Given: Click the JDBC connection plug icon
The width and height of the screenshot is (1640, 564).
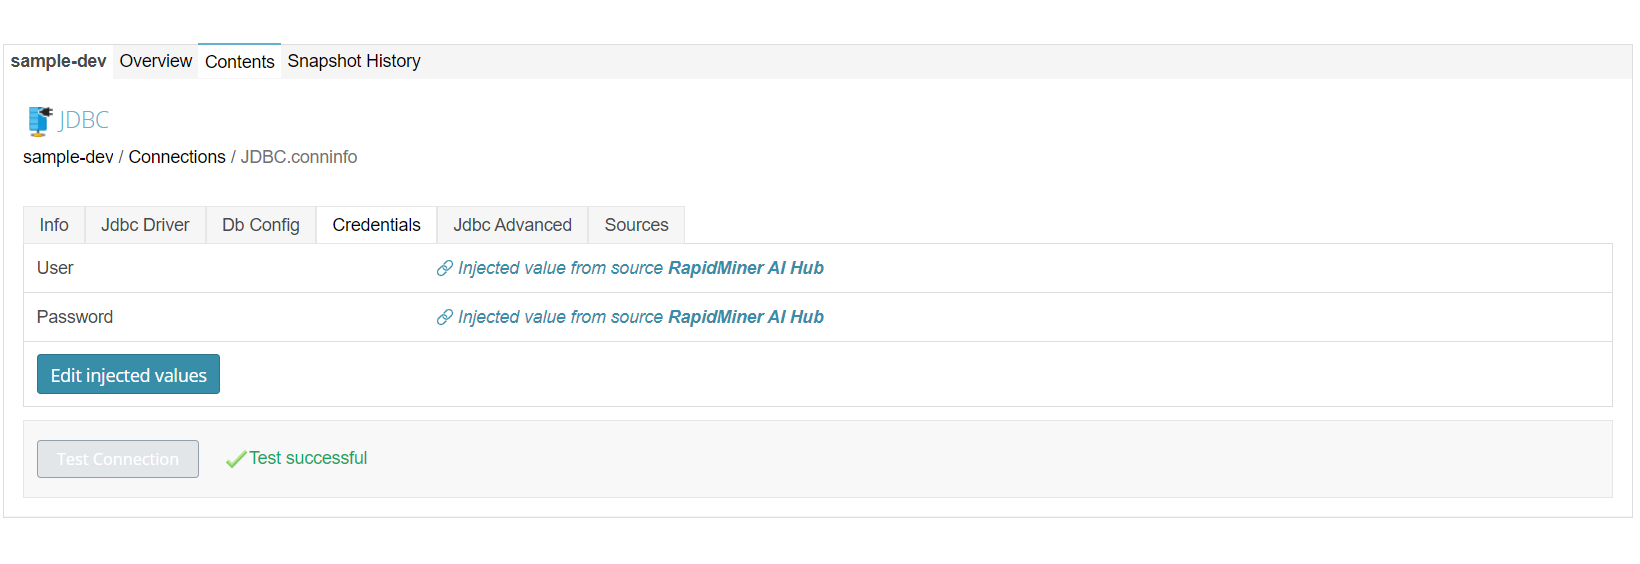Looking at the screenshot, I should tap(40, 121).
